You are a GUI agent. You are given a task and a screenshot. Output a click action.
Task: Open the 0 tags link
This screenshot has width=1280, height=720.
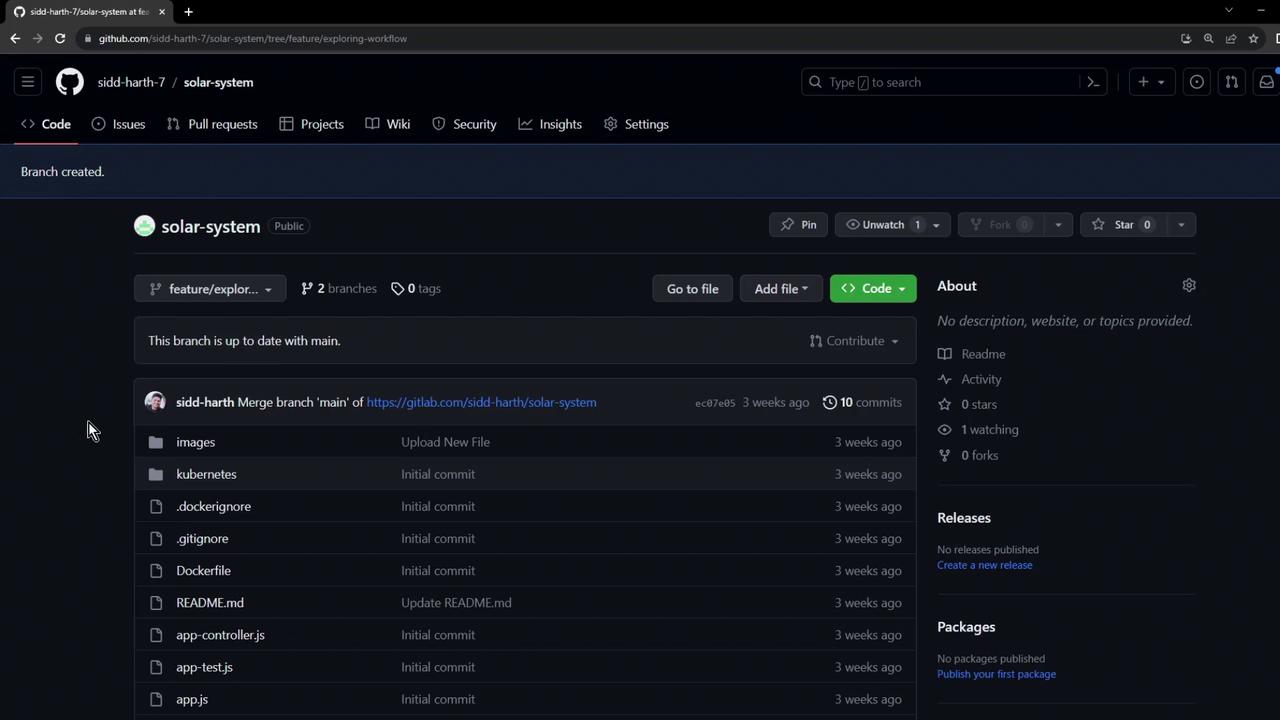tap(416, 289)
